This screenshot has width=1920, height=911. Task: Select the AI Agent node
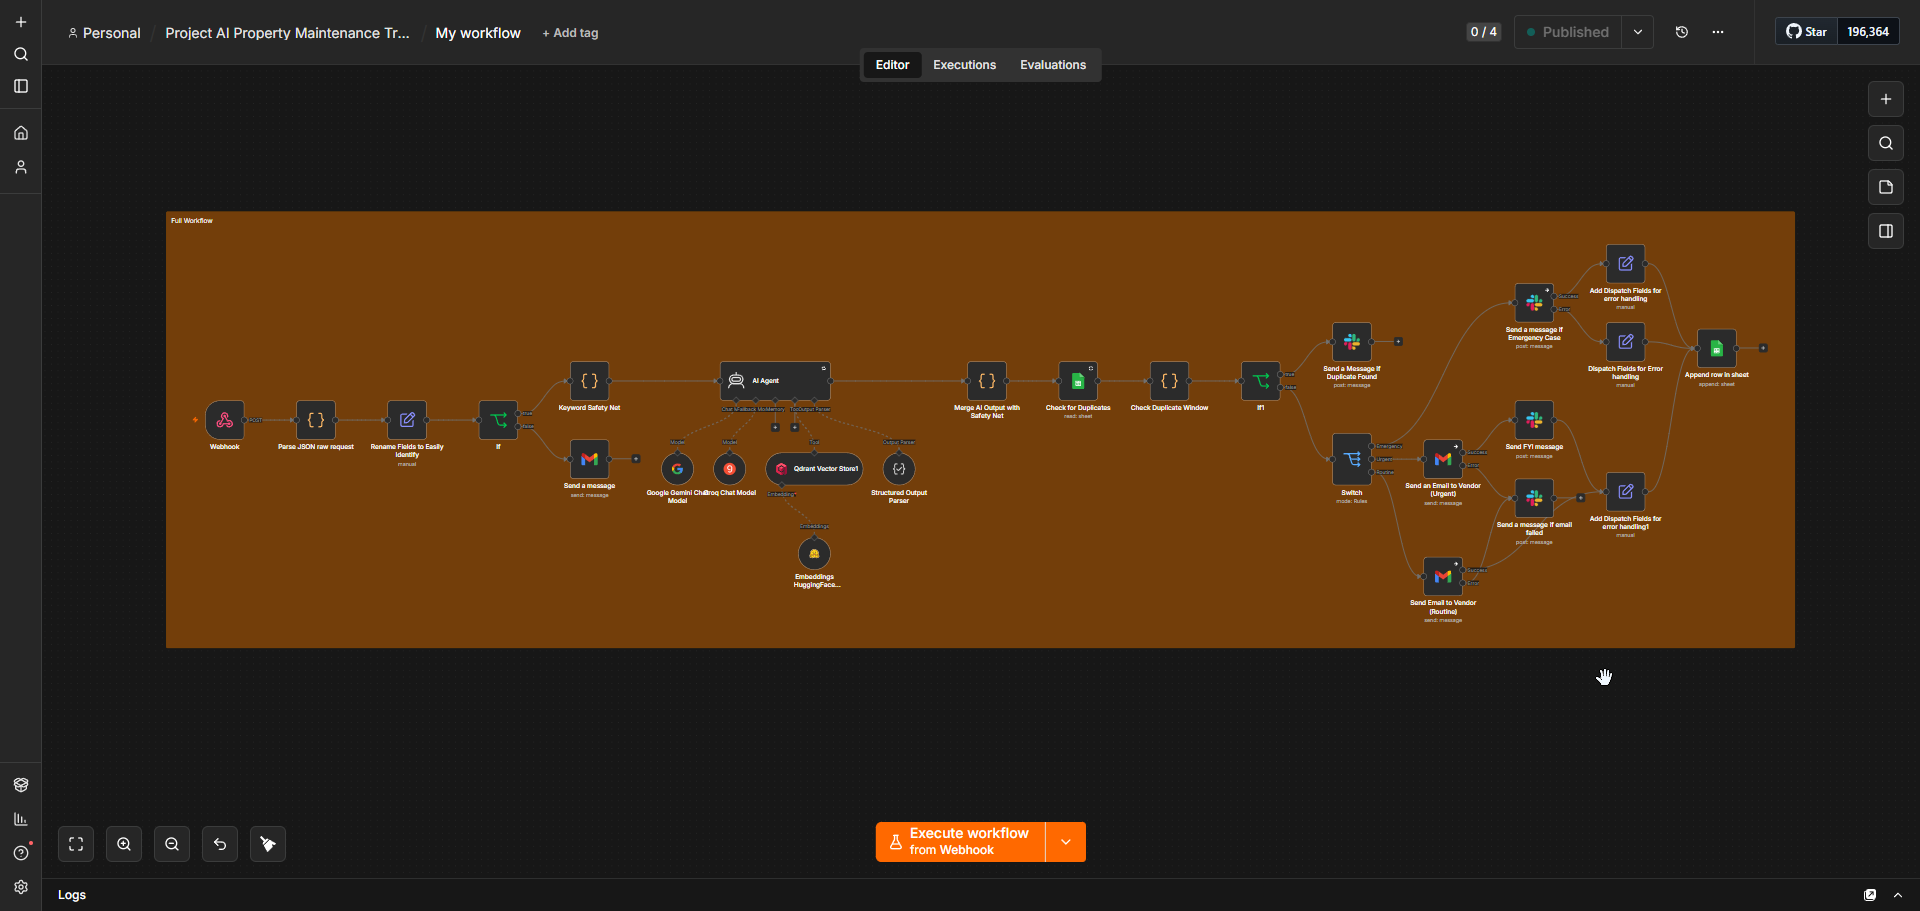tap(775, 381)
